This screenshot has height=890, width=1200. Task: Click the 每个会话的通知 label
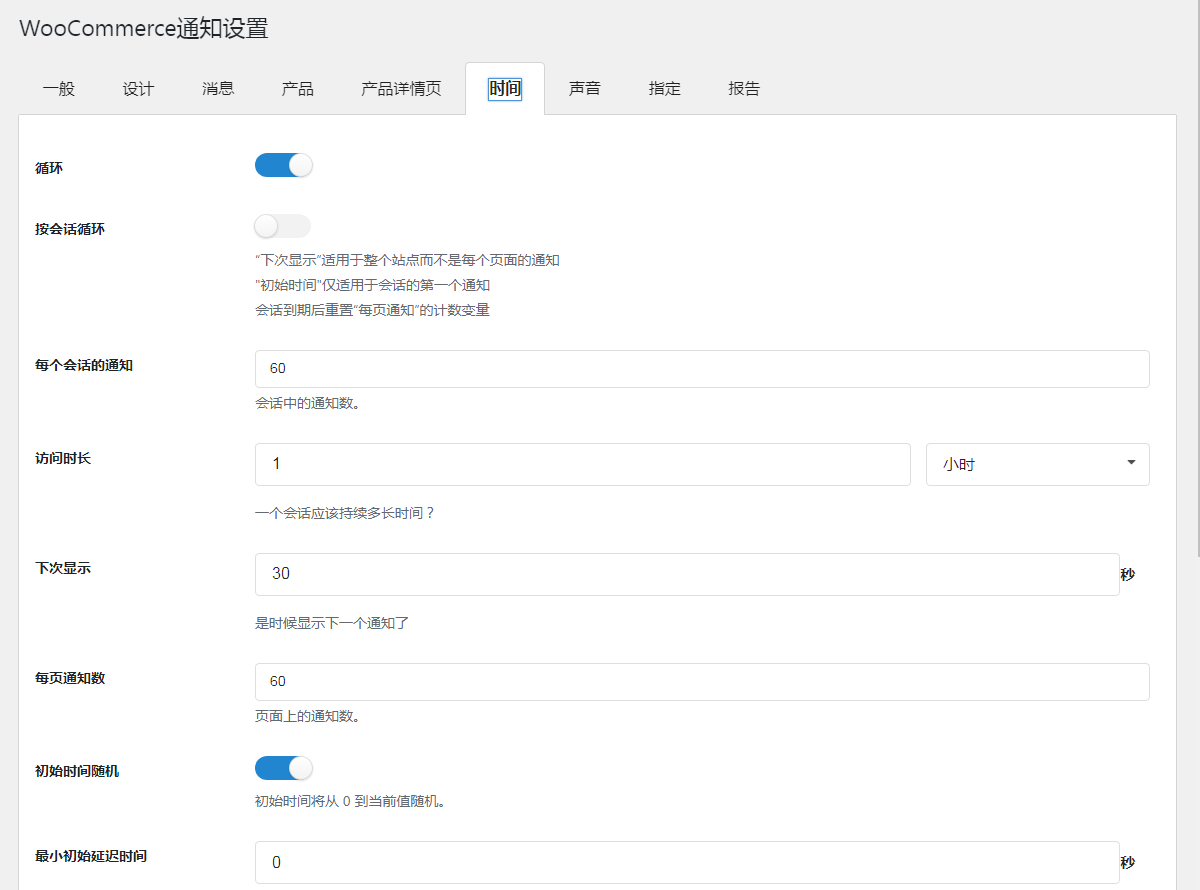[x=84, y=366]
